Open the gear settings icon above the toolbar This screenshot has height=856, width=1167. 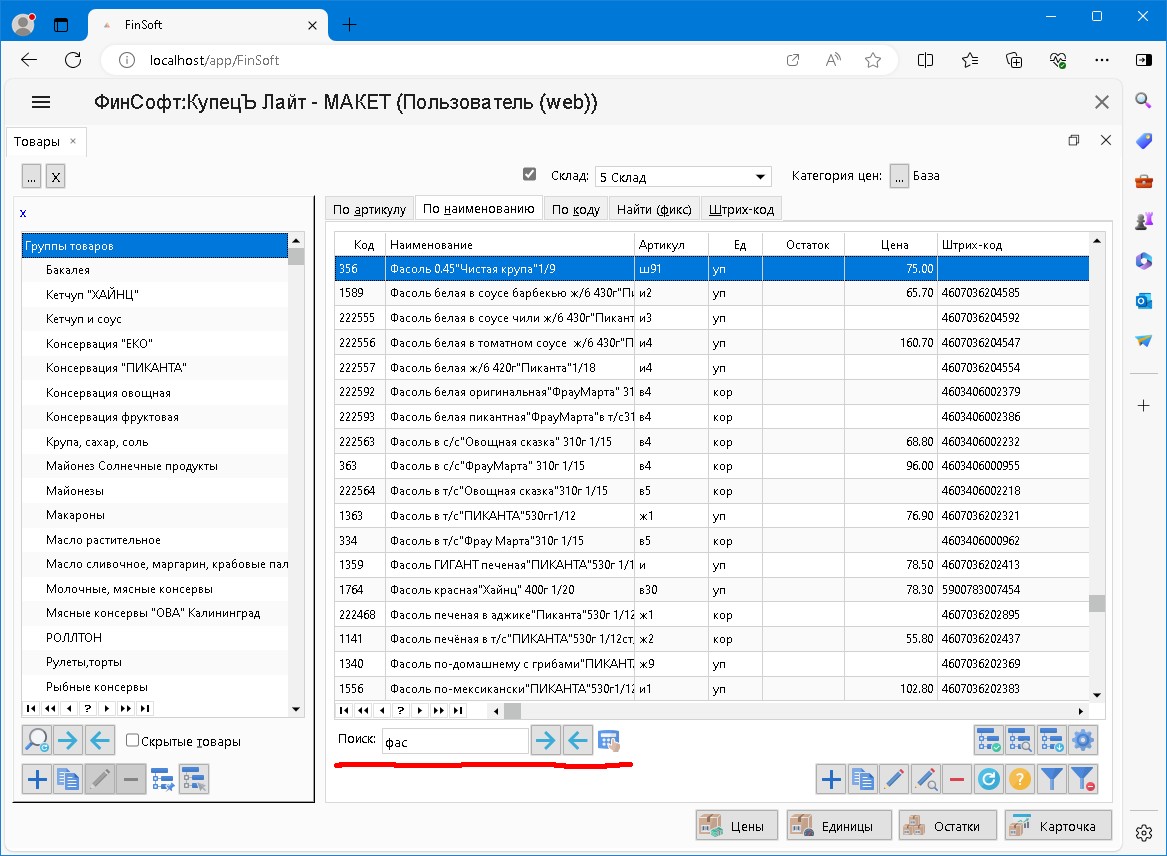(1083, 740)
